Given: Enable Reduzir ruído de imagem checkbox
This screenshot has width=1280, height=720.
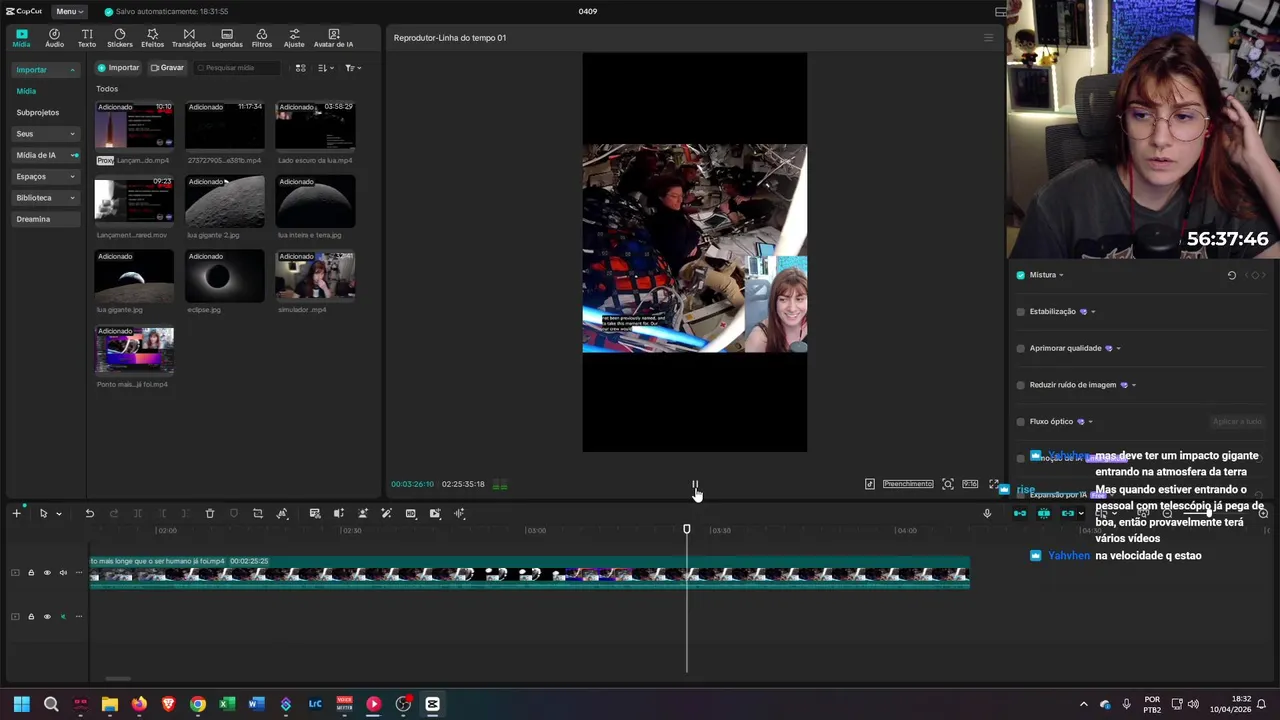Looking at the screenshot, I should pyautogui.click(x=1020, y=385).
